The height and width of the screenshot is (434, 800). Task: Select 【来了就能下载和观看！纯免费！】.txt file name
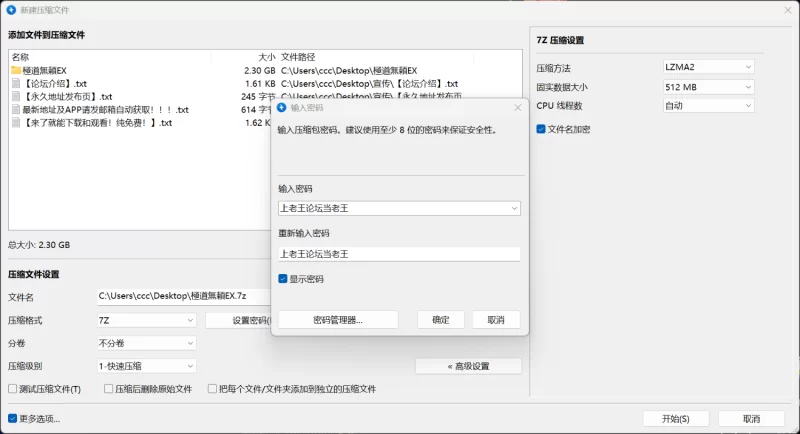coord(97,123)
